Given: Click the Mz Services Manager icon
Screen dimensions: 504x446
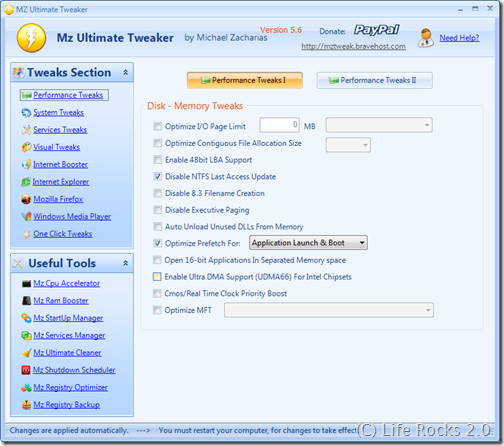Looking at the screenshot, I should [x=26, y=335].
